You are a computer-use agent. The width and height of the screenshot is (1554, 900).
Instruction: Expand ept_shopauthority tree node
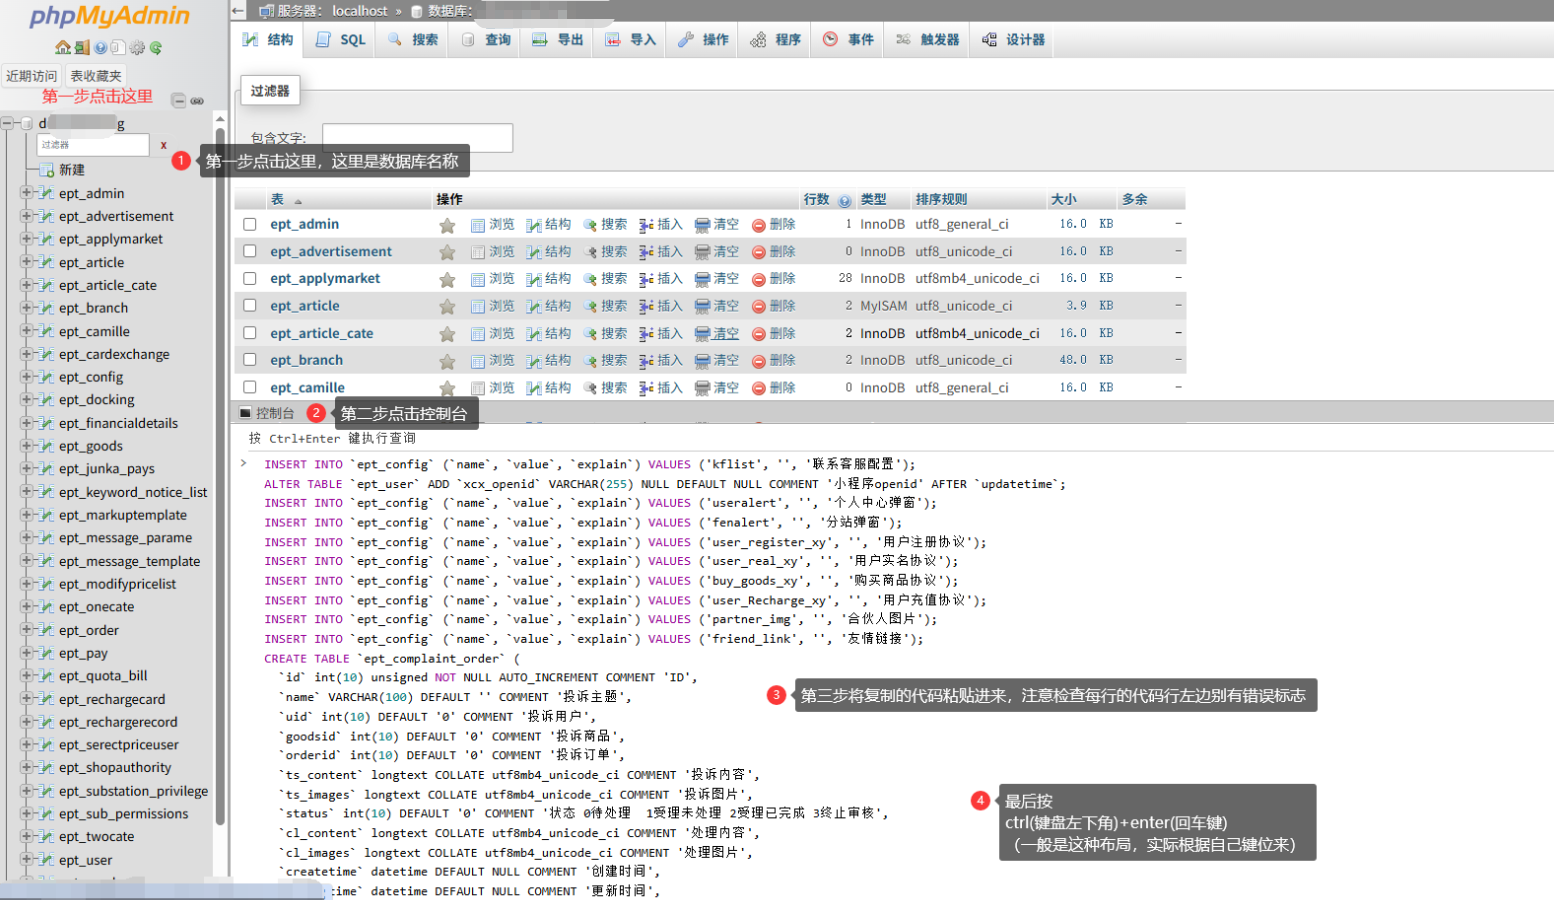pos(26,768)
